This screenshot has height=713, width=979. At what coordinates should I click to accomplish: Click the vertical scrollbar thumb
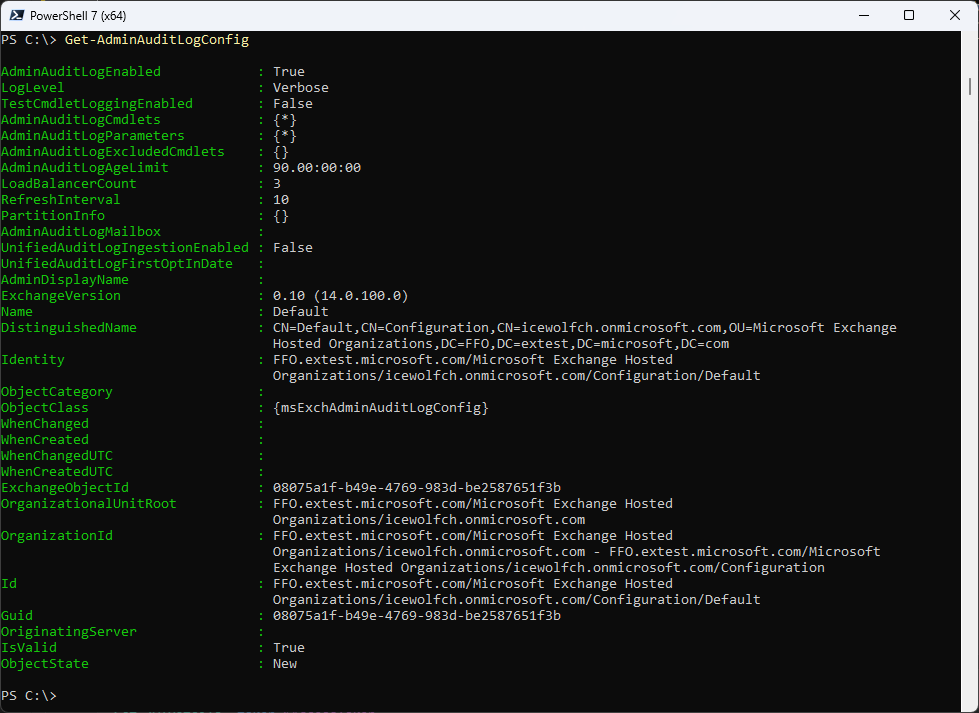[970, 86]
